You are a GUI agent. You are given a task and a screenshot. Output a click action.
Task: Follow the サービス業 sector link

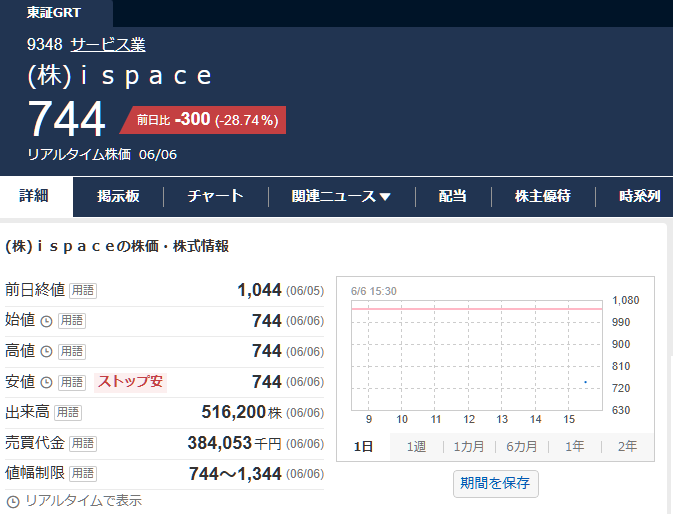pyautogui.click(x=108, y=45)
